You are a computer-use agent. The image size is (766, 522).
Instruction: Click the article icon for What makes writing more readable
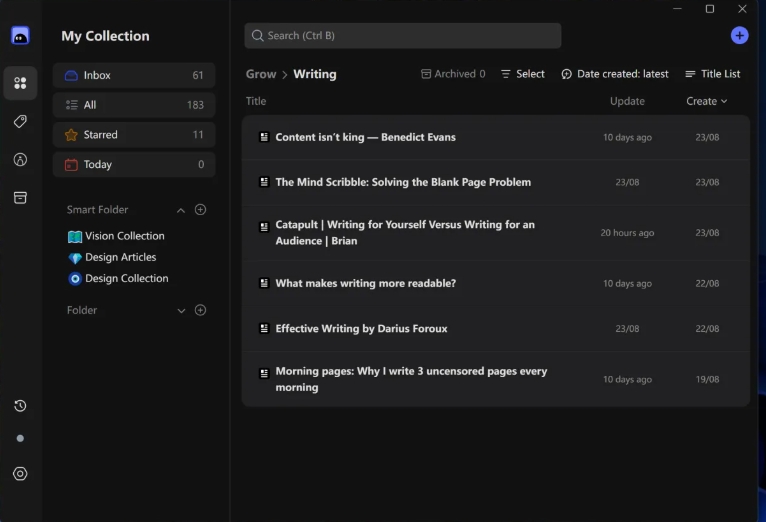pos(264,283)
